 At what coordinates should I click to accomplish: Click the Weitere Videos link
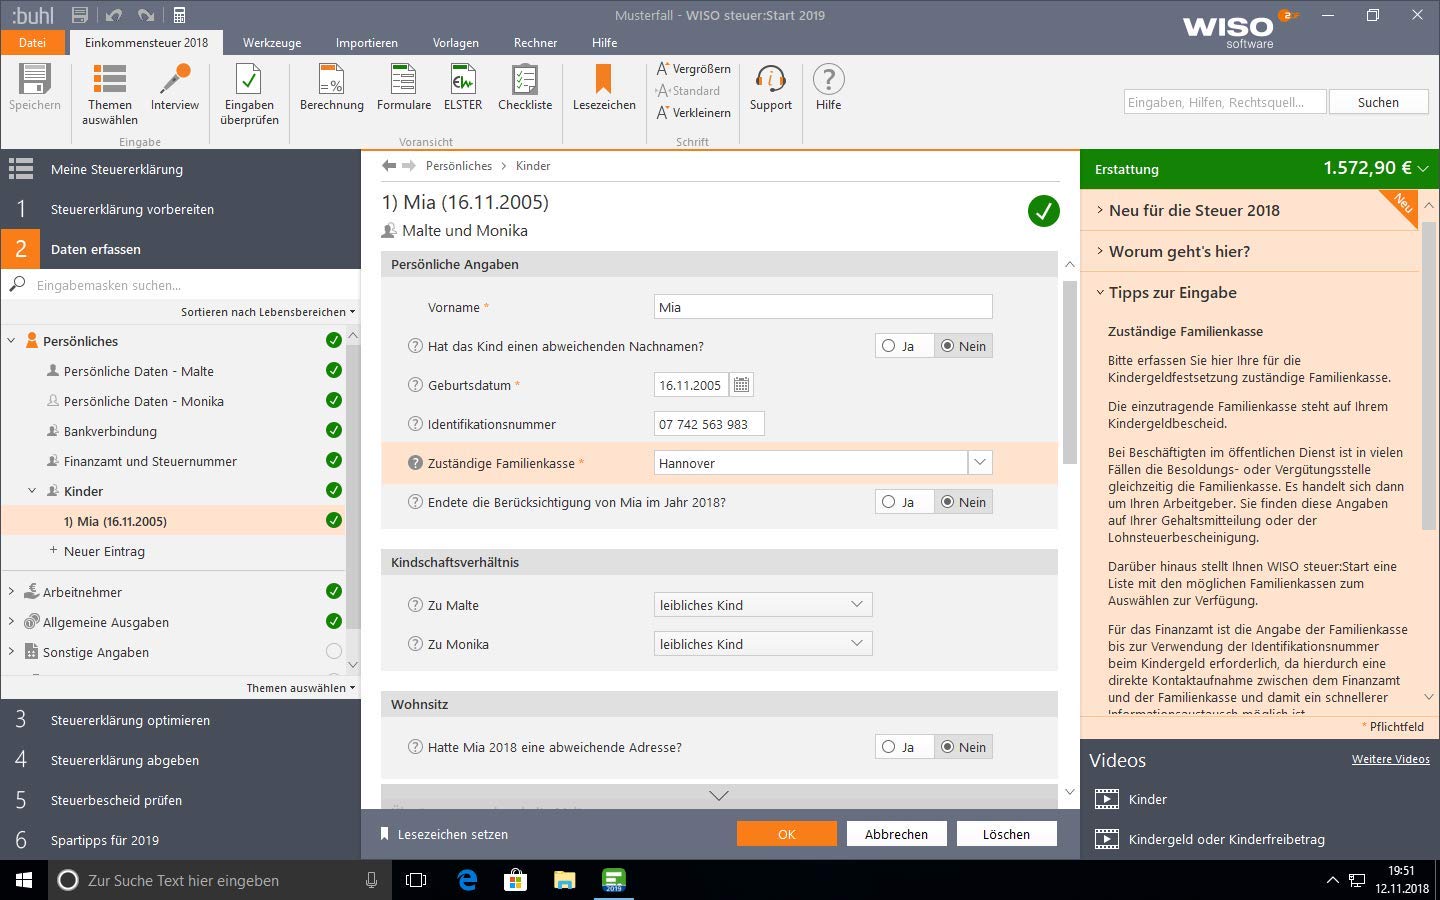pos(1390,759)
